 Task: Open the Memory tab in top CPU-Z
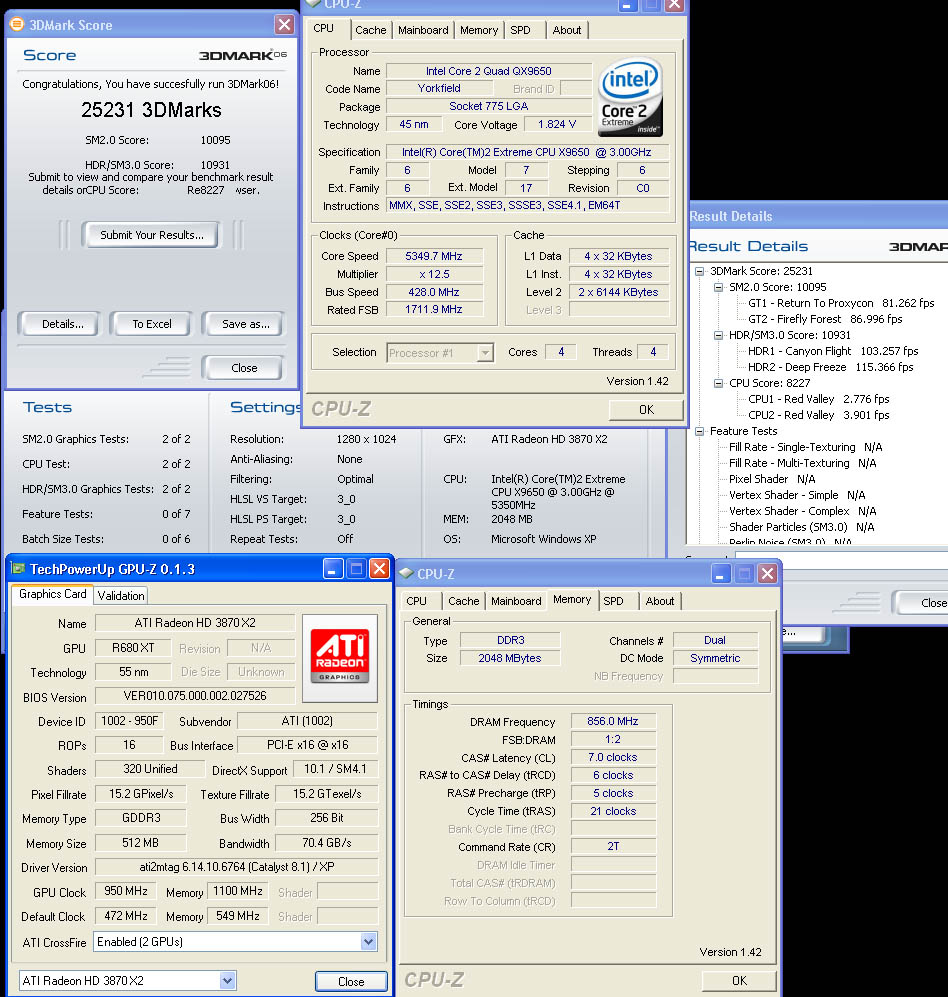tap(479, 30)
